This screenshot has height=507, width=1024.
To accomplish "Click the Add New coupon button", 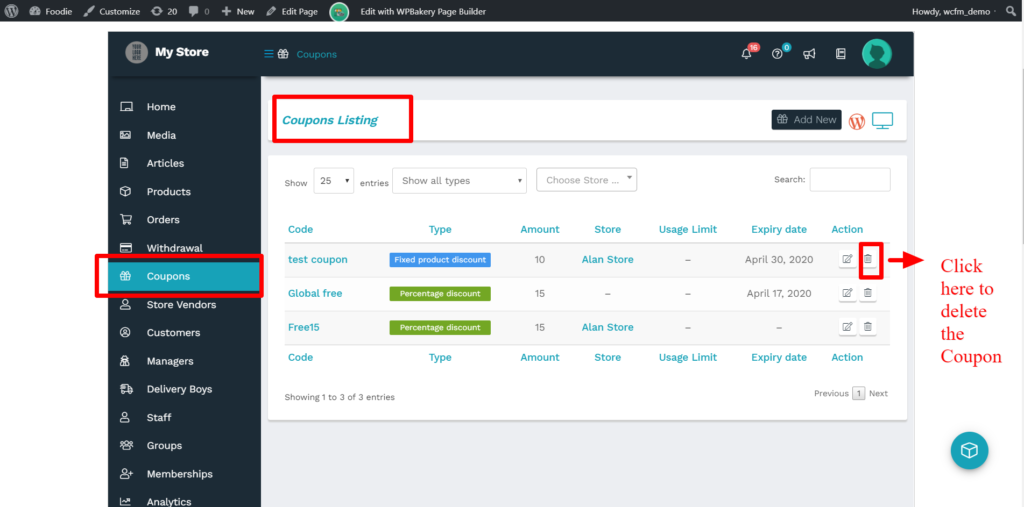I will pos(806,120).
